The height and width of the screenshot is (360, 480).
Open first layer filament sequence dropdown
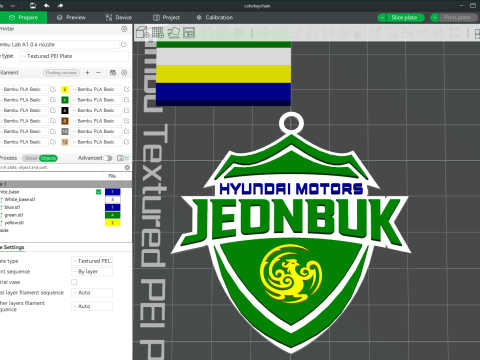pyautogui.click(x=92, y=293)
